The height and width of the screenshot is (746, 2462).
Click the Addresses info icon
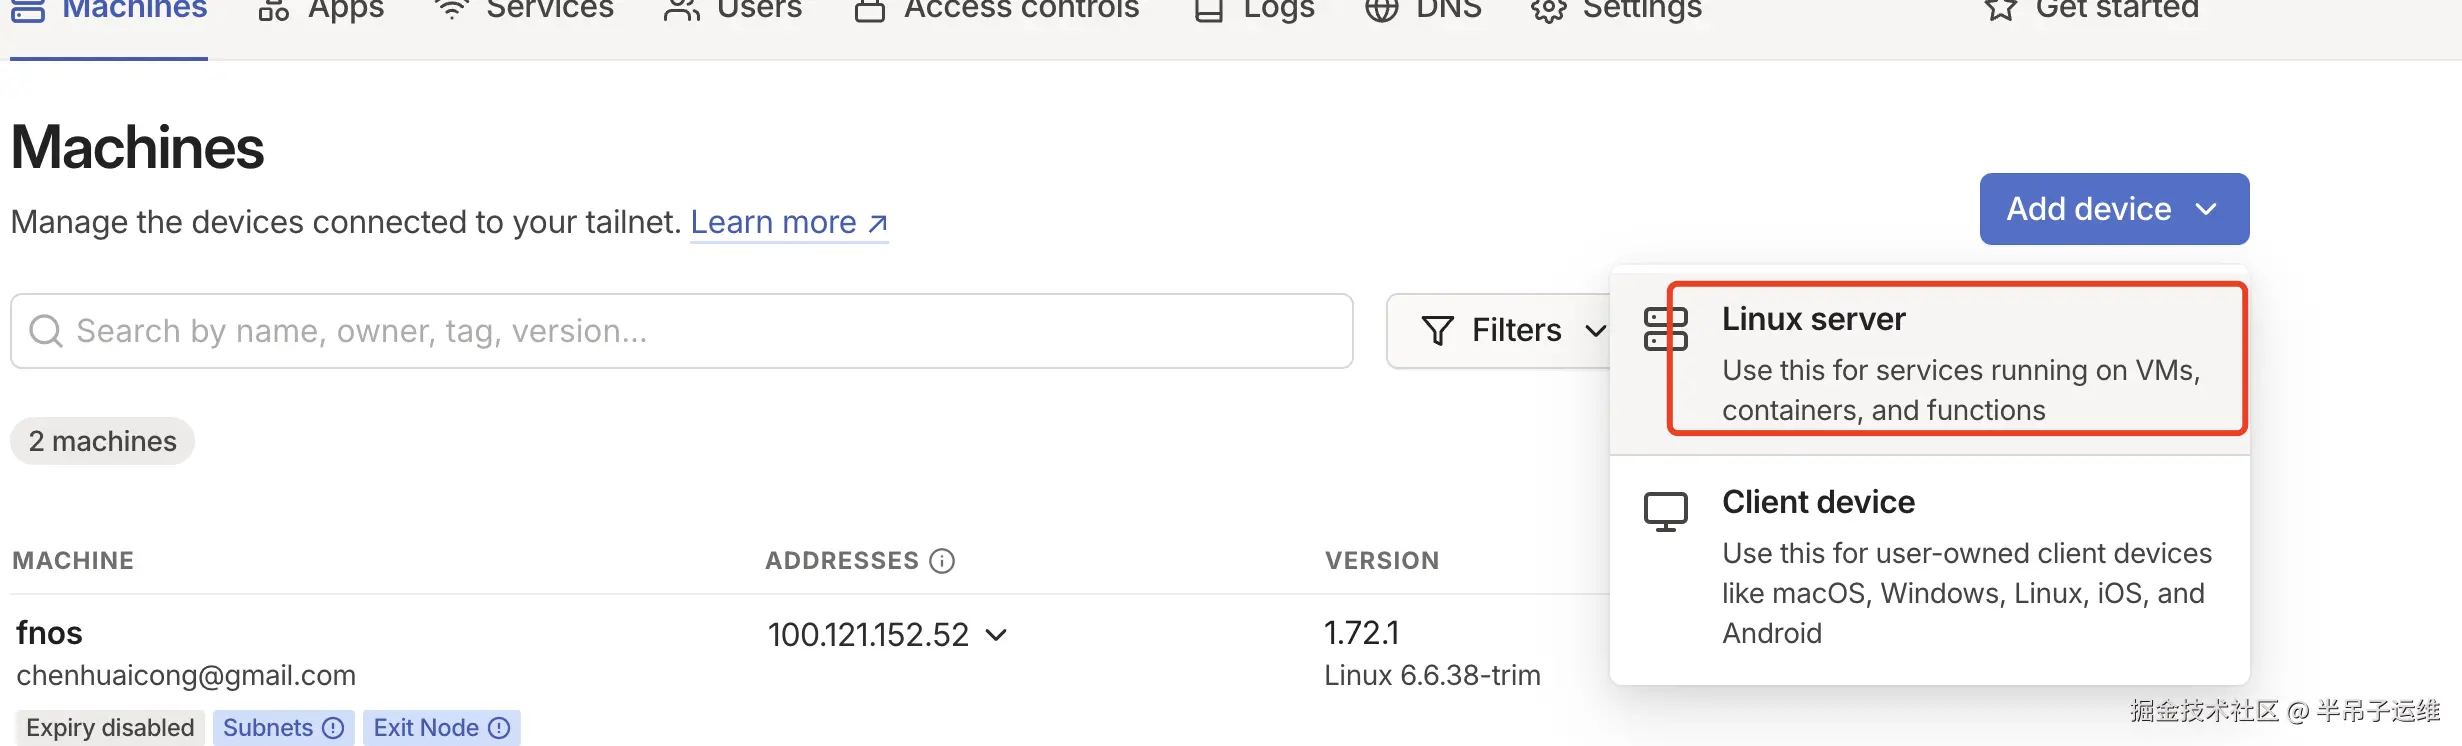point(942,561)
